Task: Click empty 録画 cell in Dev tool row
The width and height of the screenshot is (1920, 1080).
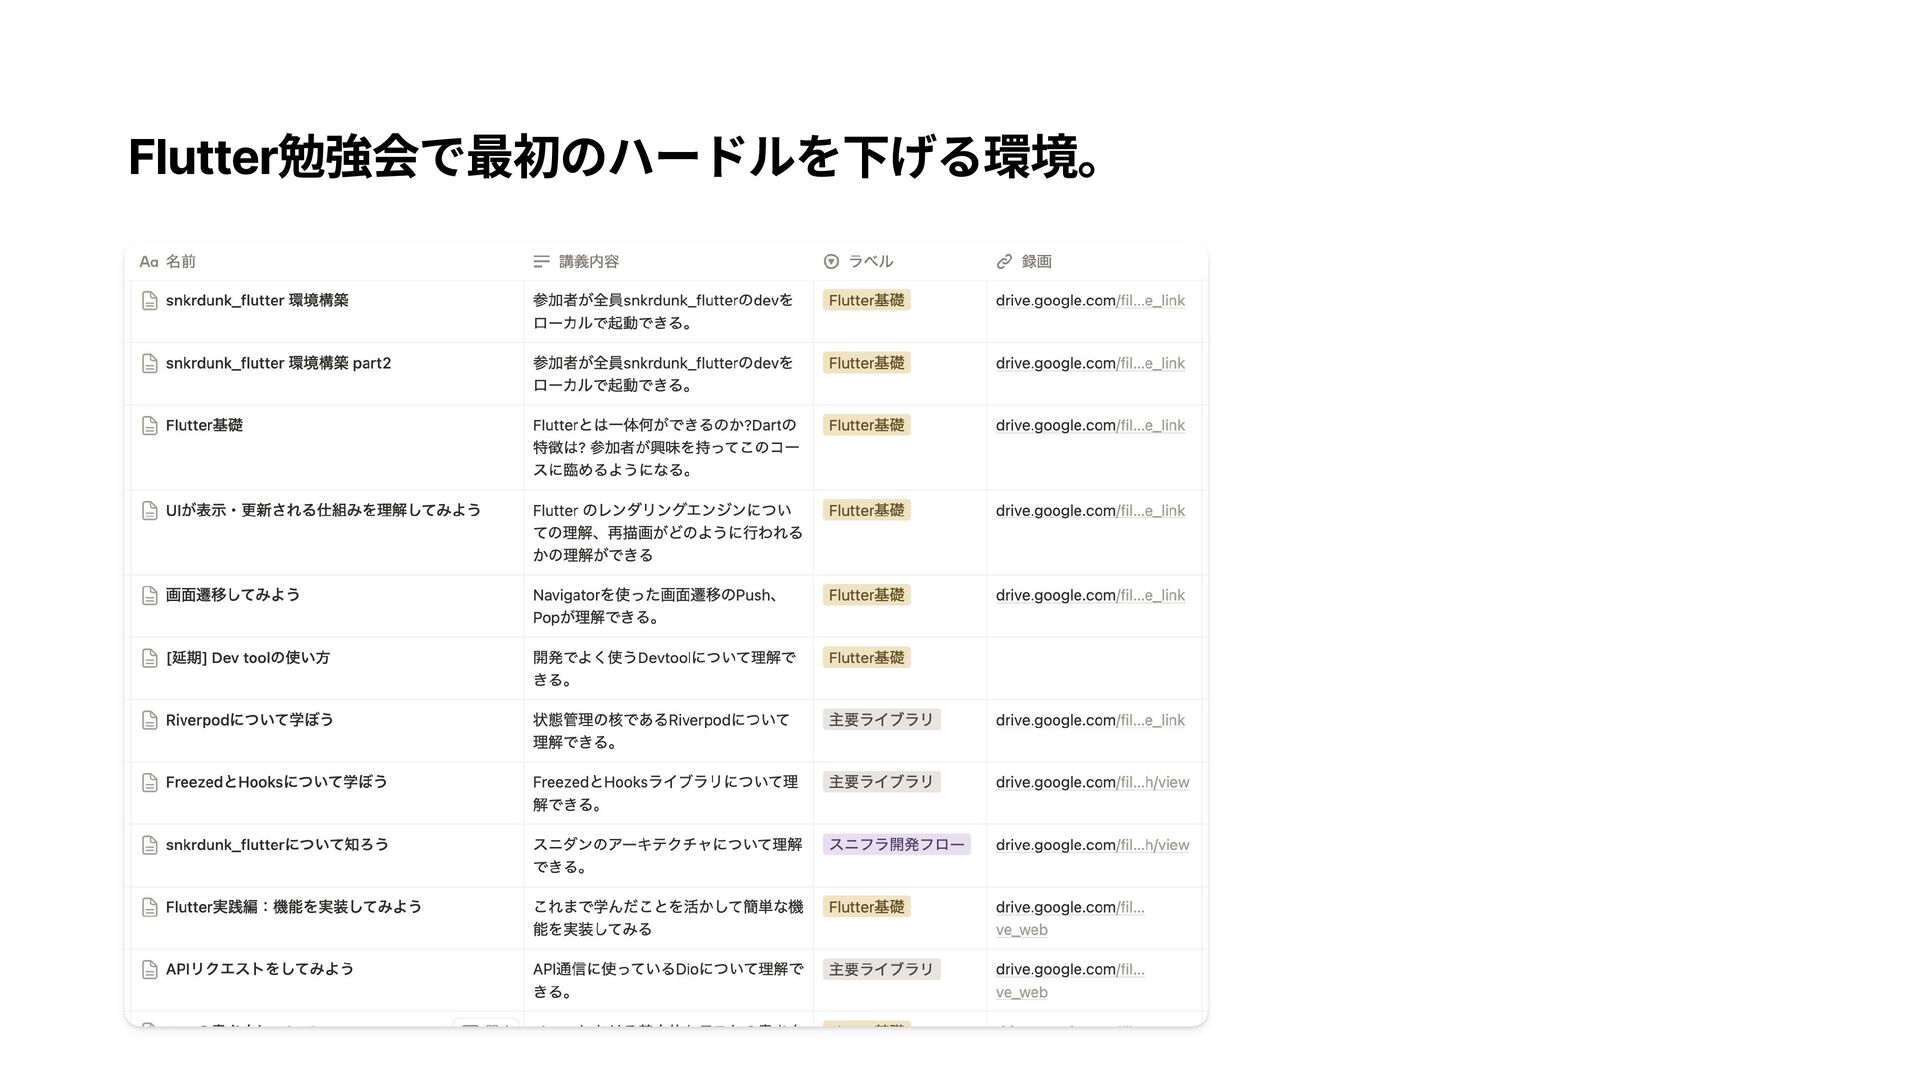Action: coord(1093,668)
